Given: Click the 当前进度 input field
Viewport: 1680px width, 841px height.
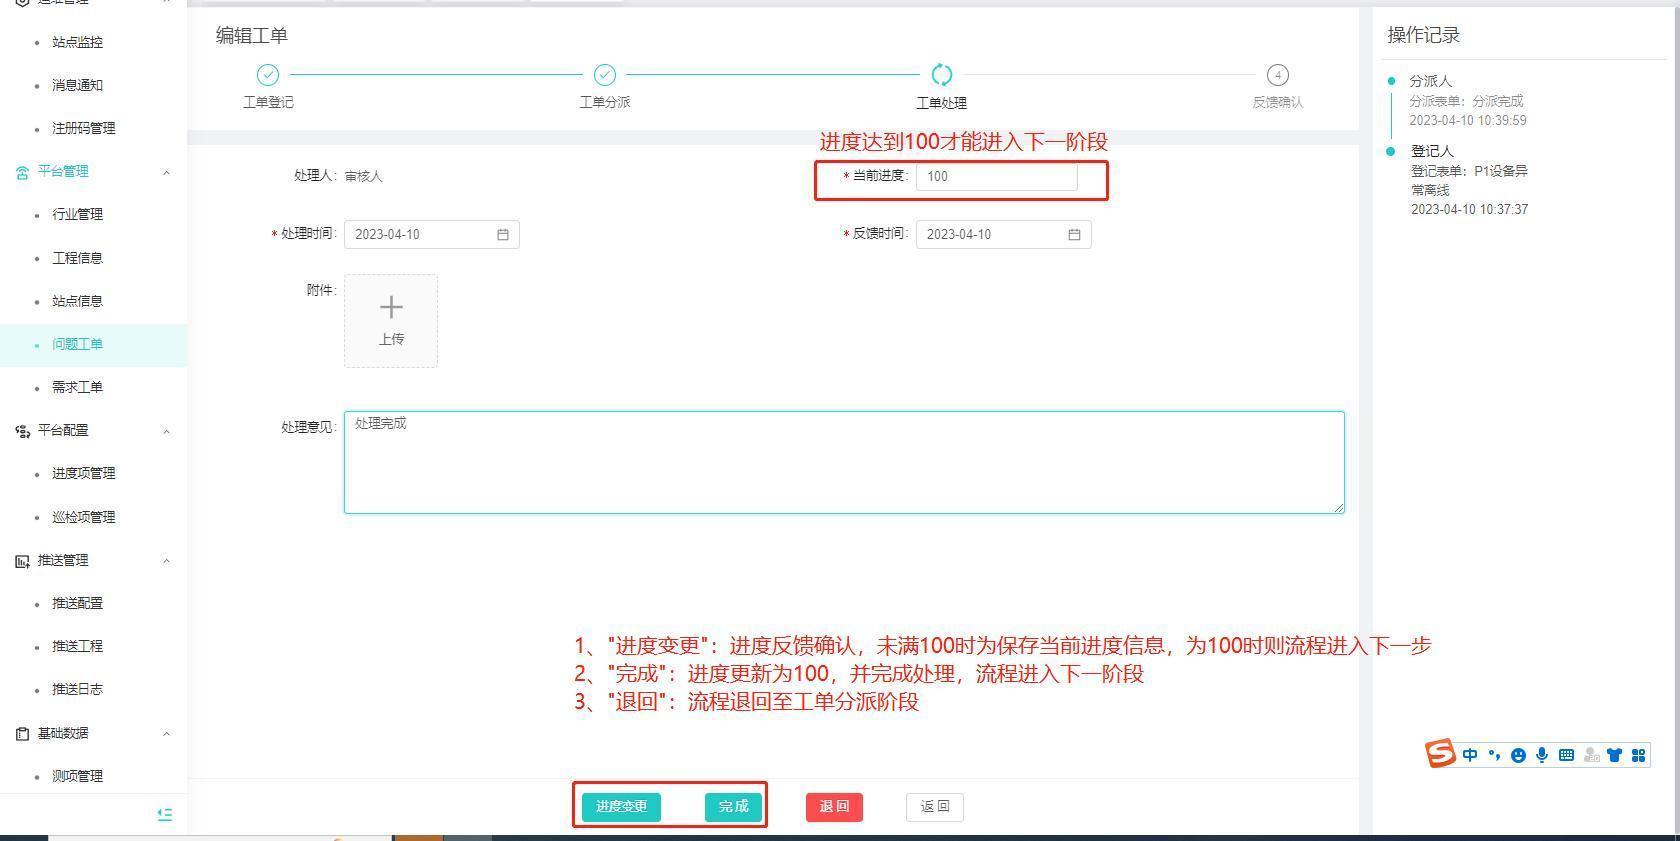Looking at the screenshot, I should tap(996, 177).
